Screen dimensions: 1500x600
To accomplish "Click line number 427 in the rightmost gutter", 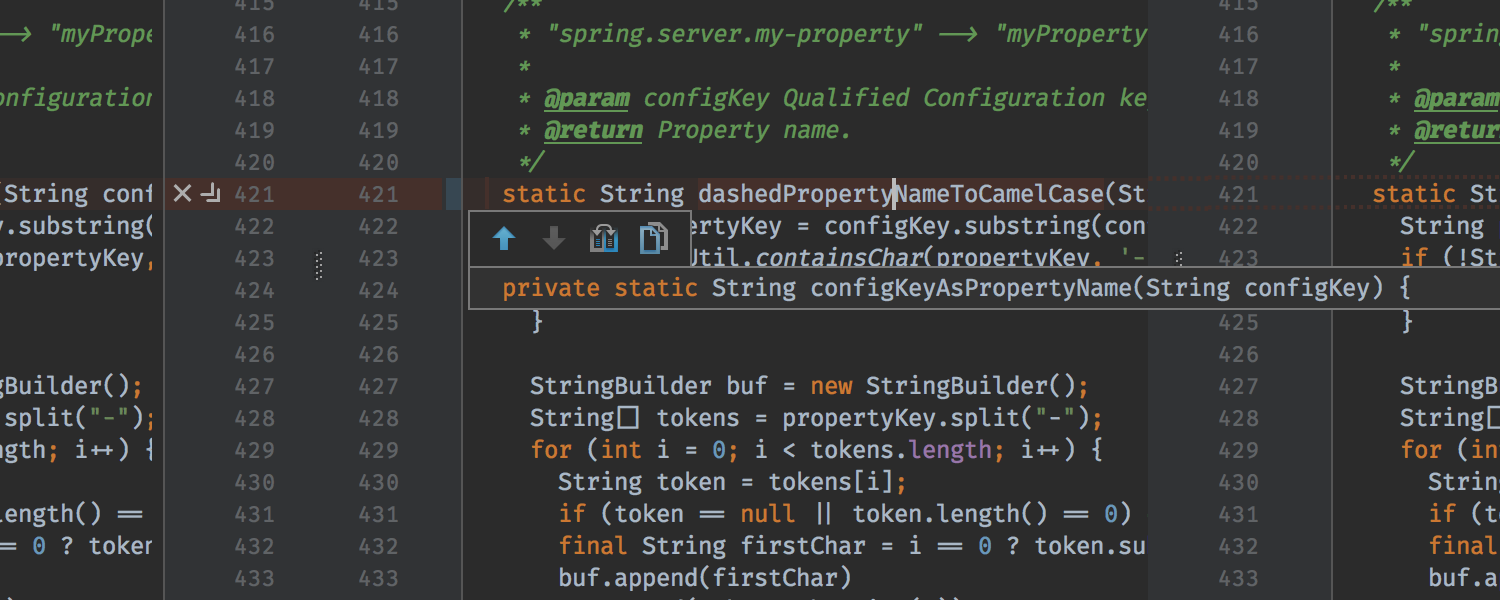I will [1238, 386].
